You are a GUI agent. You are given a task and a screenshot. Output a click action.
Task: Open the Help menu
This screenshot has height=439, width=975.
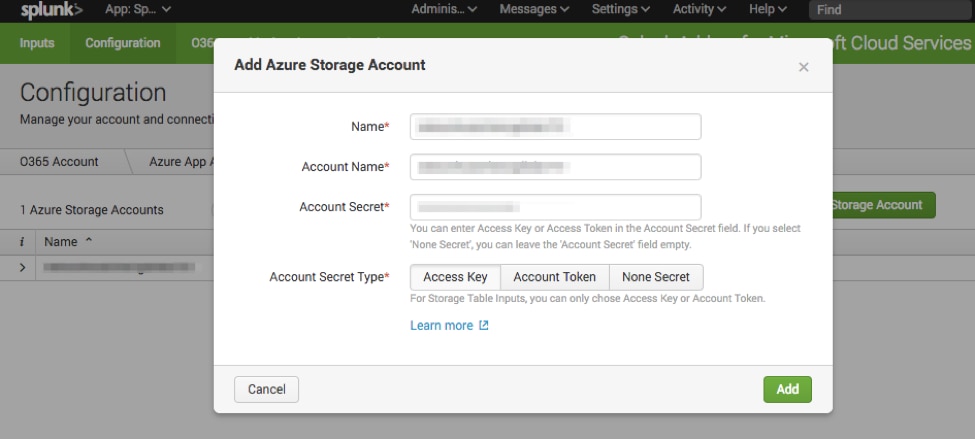pos(768,10)
